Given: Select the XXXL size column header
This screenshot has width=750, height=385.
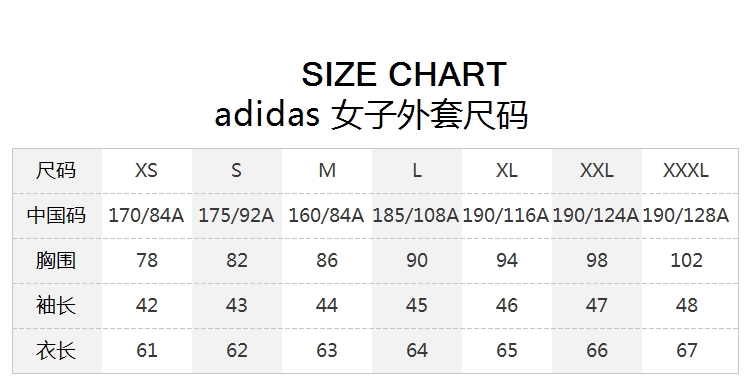Looking at the screenshot, I should click(x=686, y=170).
